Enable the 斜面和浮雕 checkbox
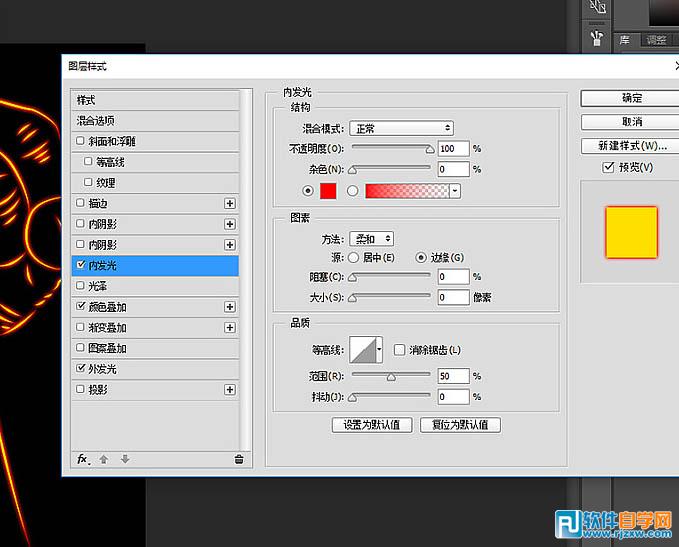Screen dimensions: 679x547 pos(80,141)
